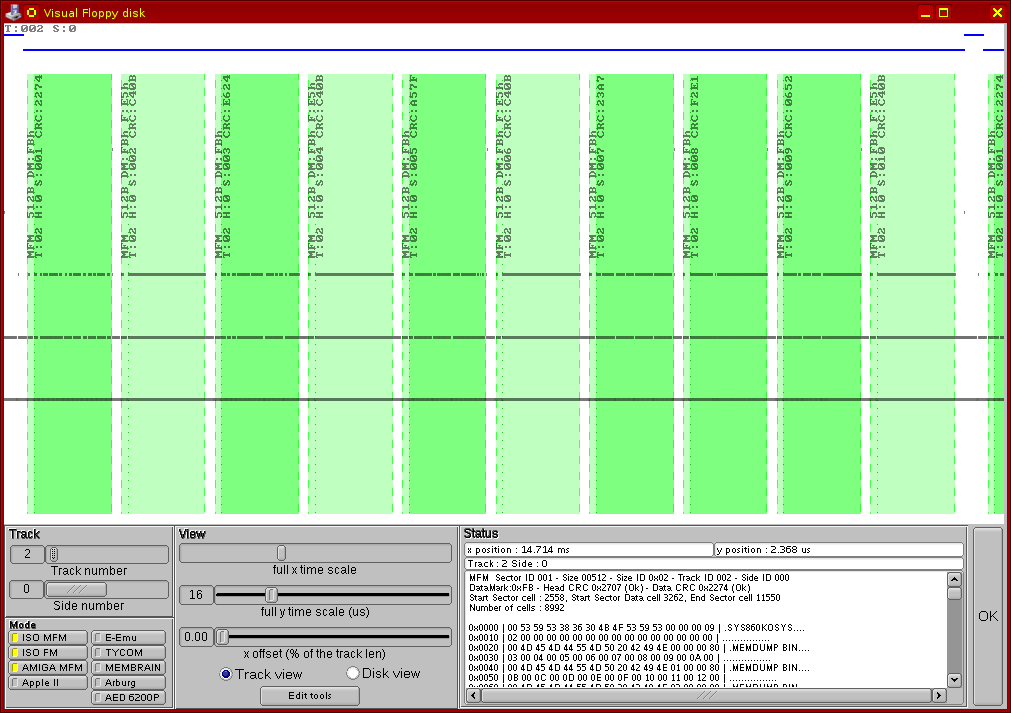Image resolution: width=1011 pixels, height=713 pixels.
Task: Enable Apple II mode
Action: 48,683
